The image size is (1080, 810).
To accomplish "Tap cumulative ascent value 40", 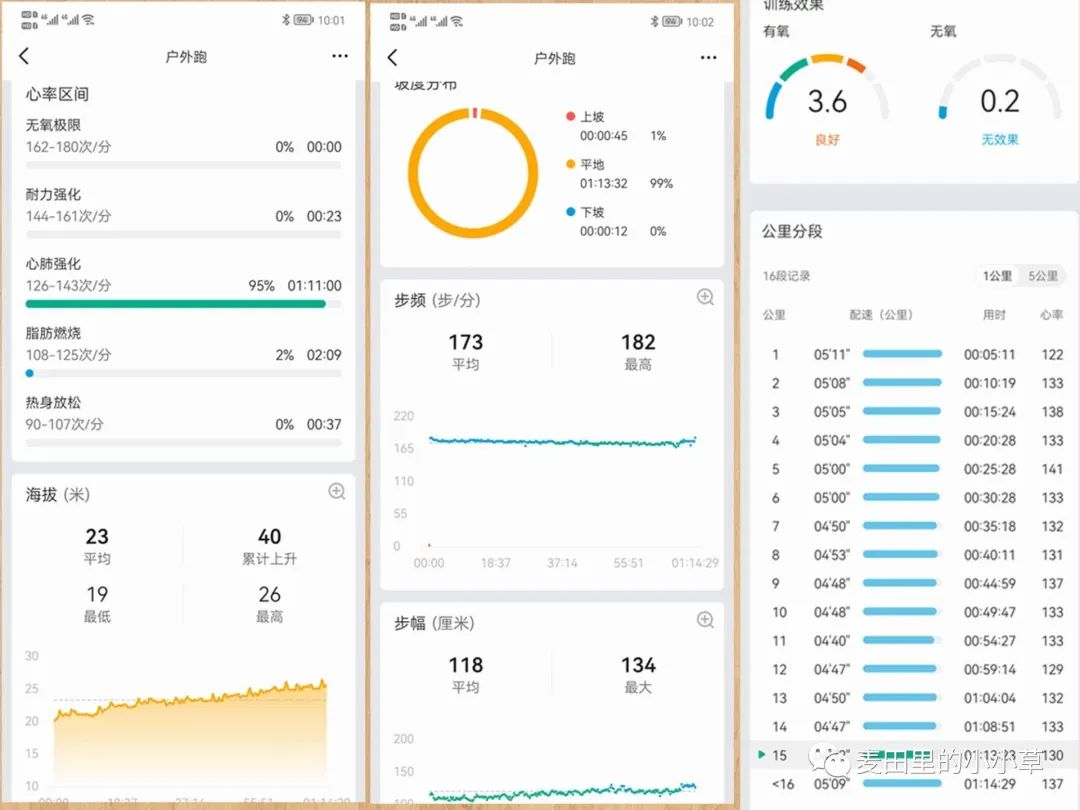I will pos(269,537).
